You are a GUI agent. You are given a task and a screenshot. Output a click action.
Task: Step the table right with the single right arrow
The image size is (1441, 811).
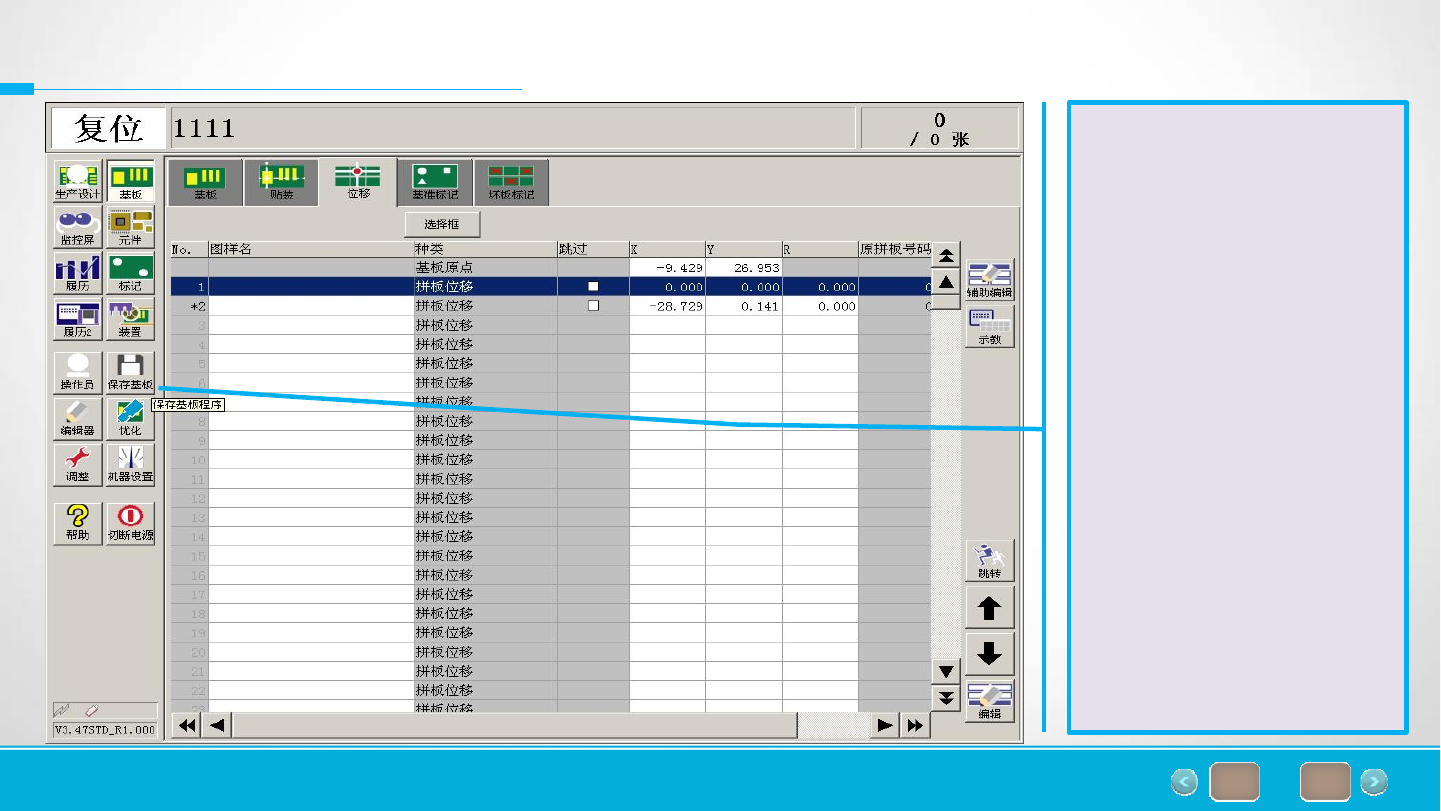pos(885,726)
